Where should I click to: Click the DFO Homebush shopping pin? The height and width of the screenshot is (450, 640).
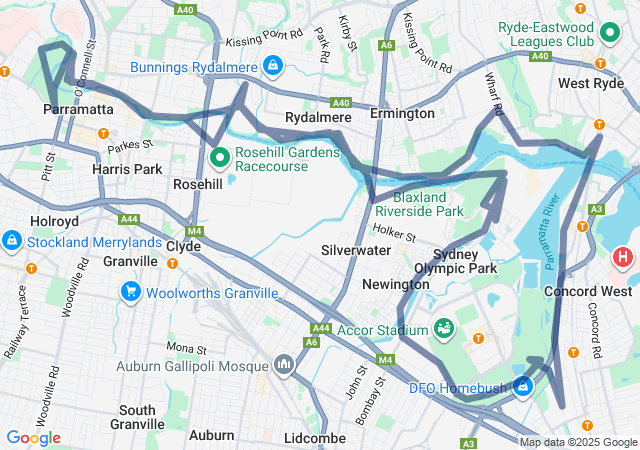[x=523, y=386]
